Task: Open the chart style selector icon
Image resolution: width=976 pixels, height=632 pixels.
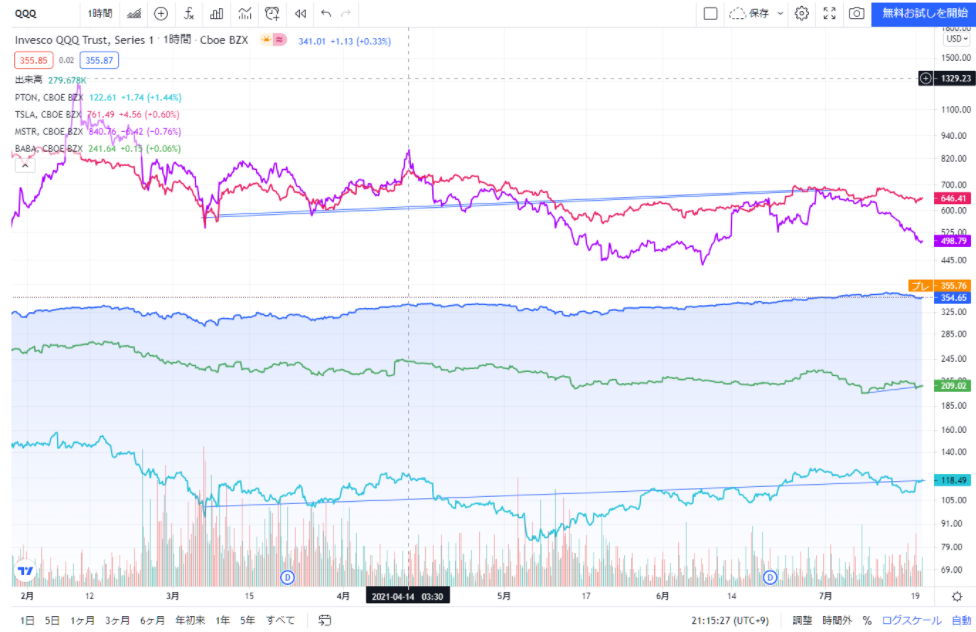Action: (134, 14)
